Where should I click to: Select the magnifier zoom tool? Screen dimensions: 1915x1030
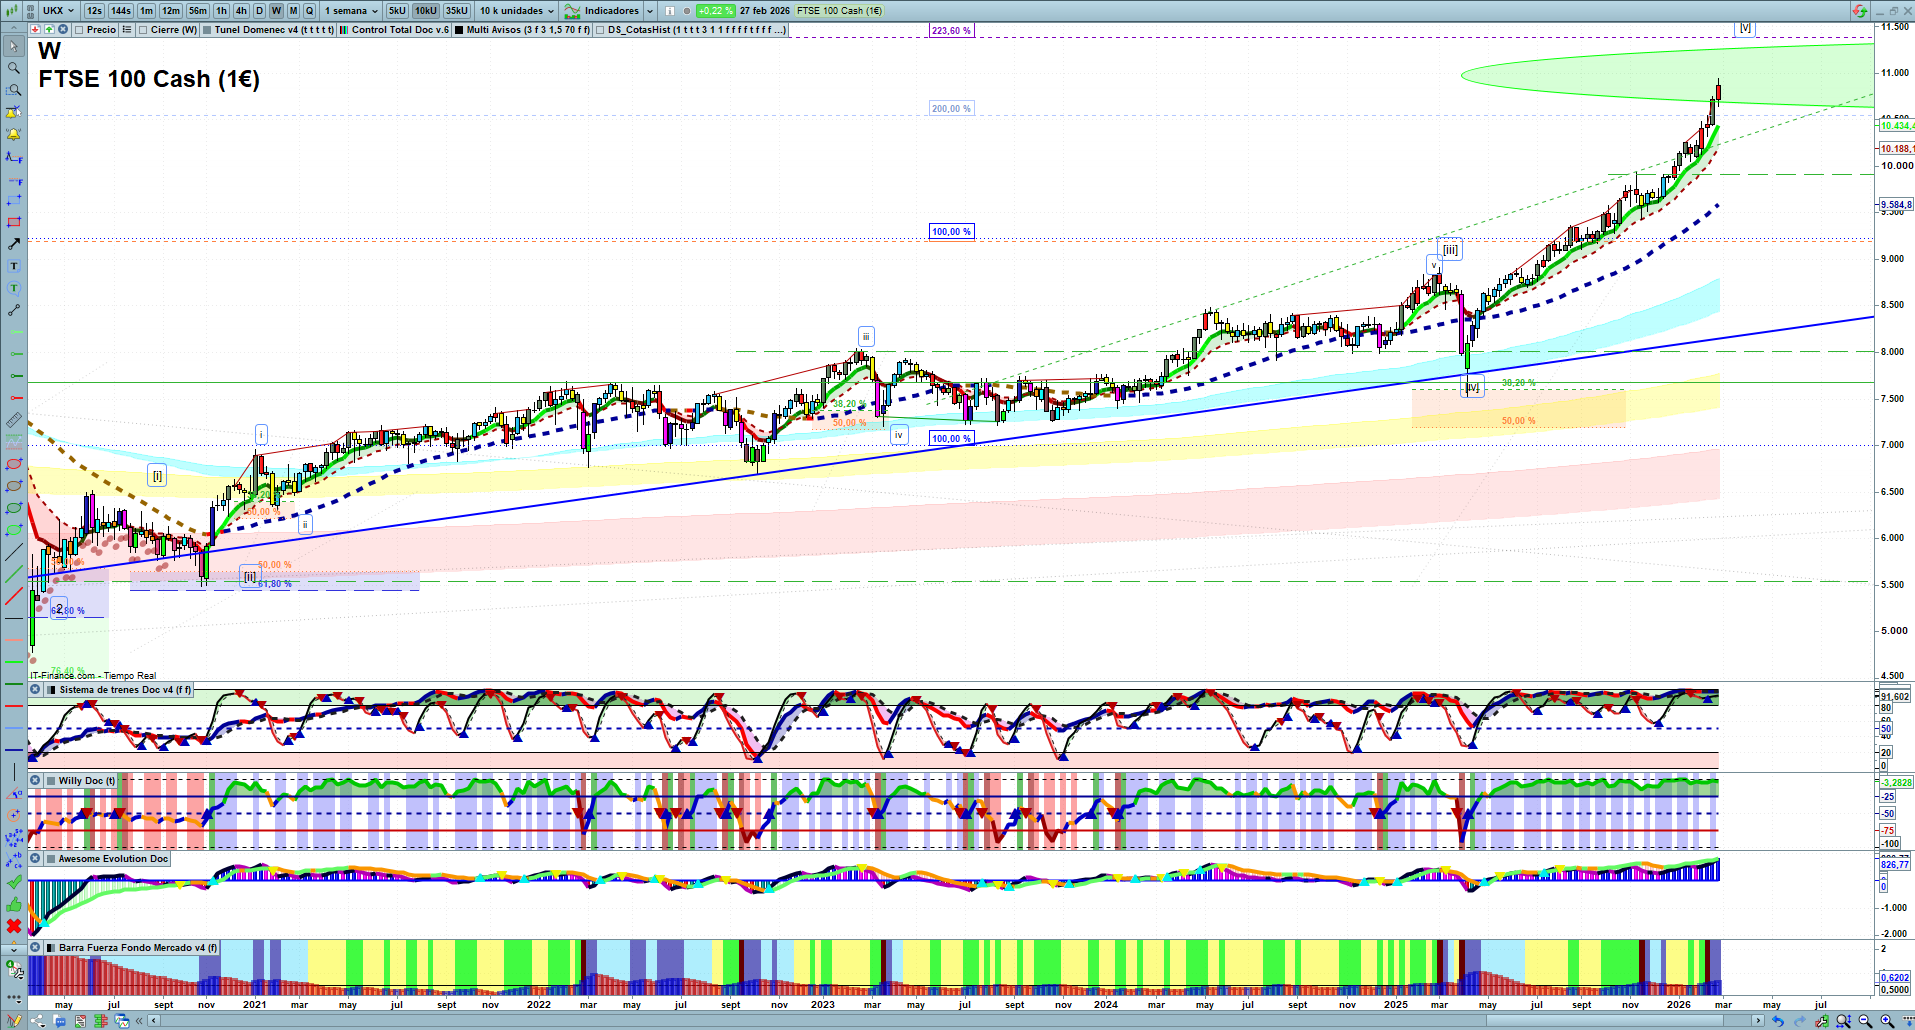[x=14, y=68]
